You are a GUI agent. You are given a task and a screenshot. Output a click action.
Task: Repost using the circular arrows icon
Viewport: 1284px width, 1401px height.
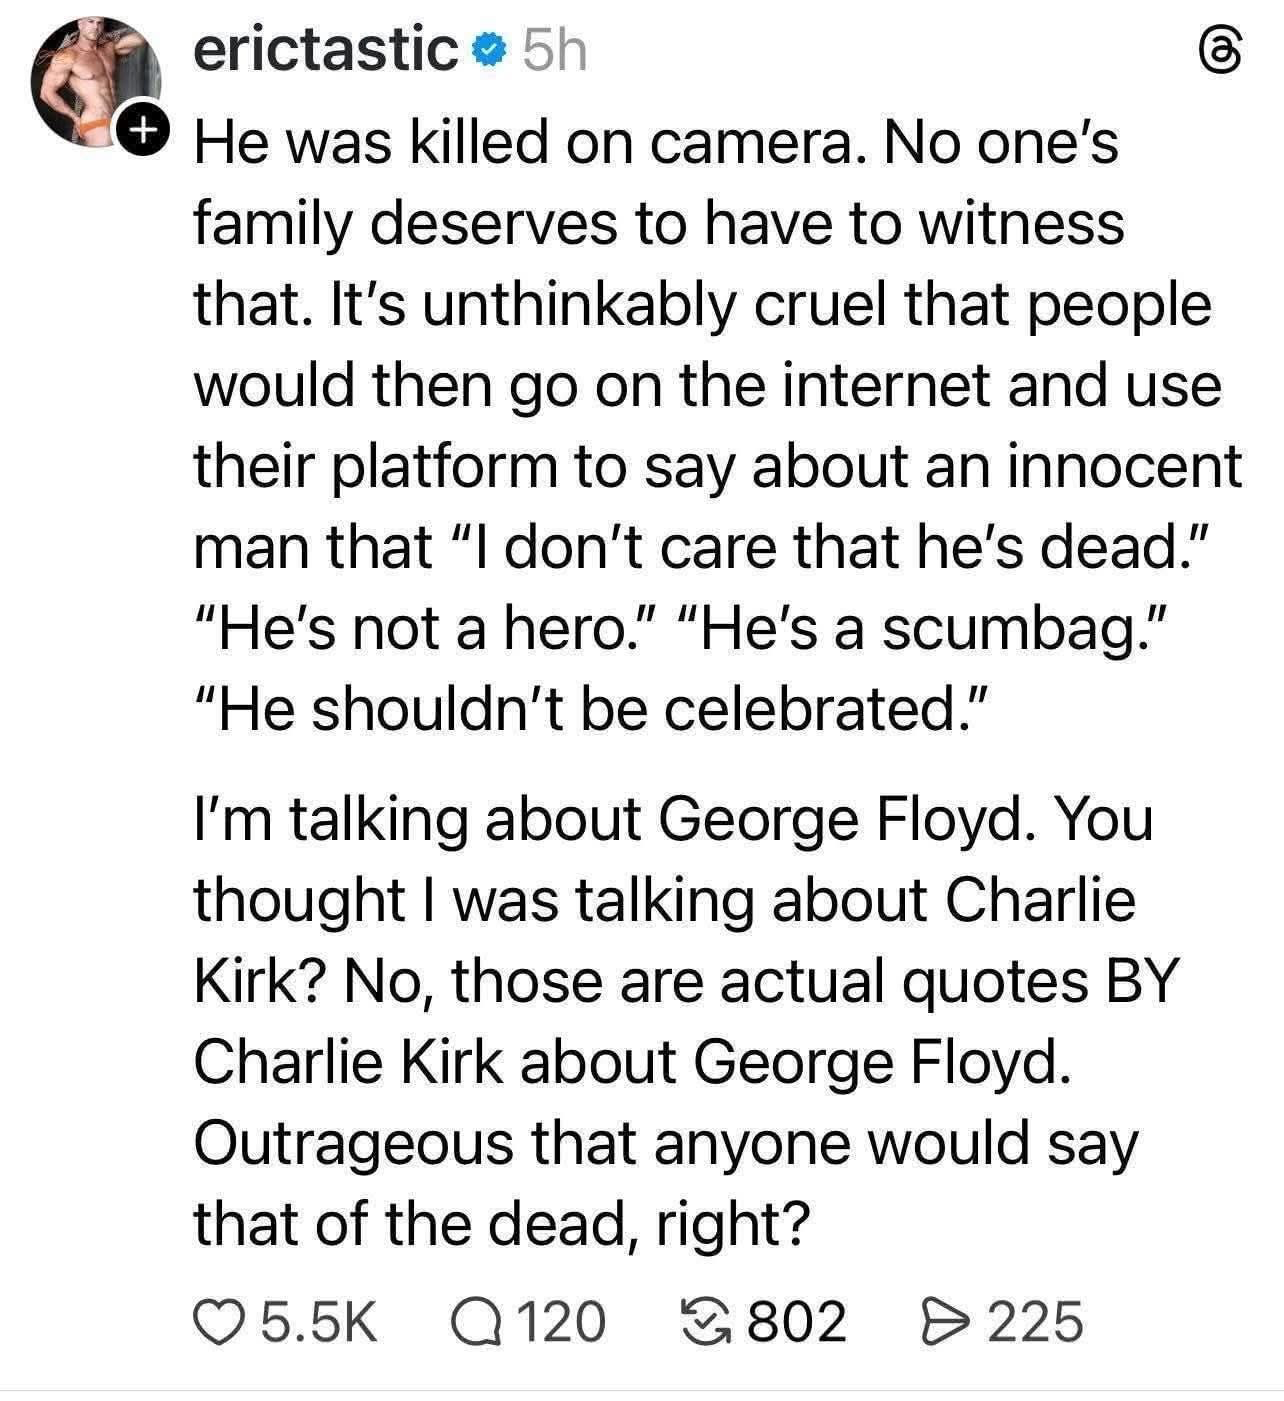708,1320
